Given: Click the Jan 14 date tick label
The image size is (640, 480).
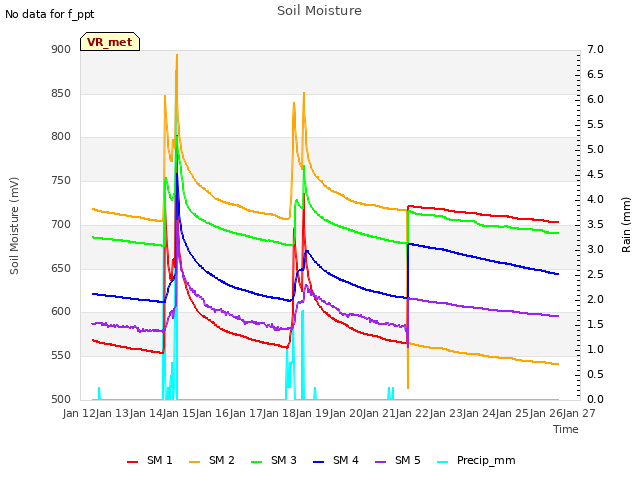Looking at the screenshot, I should pos(146,414).
